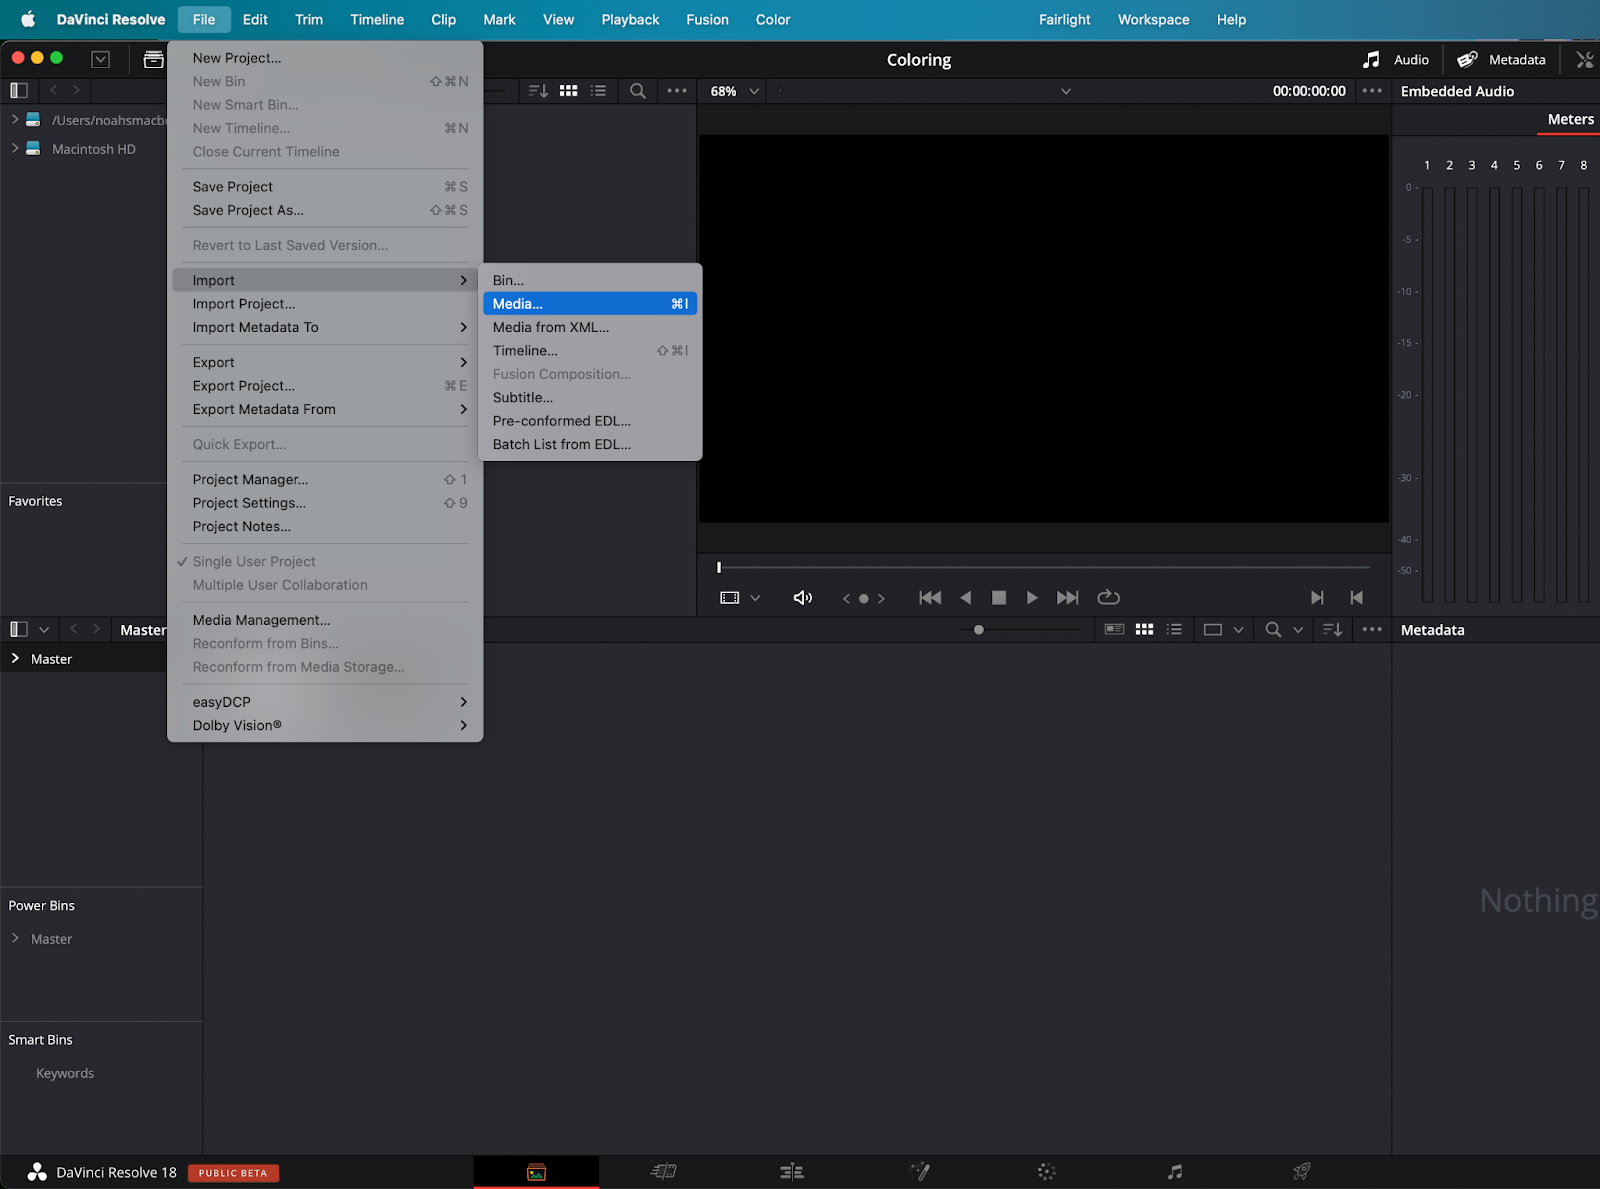This screenshot has height=1189, width=1600.
Task: Toggle Single User Project option
Action: click(254, 562)
